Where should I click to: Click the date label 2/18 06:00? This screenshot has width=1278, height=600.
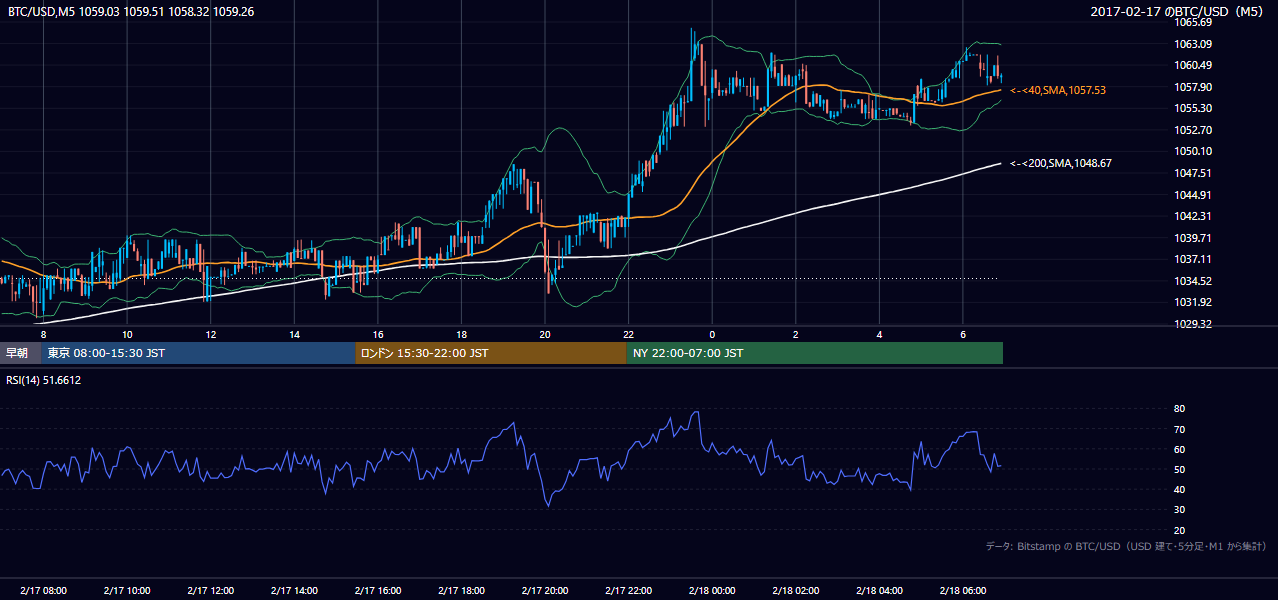[x=963, y=590]
